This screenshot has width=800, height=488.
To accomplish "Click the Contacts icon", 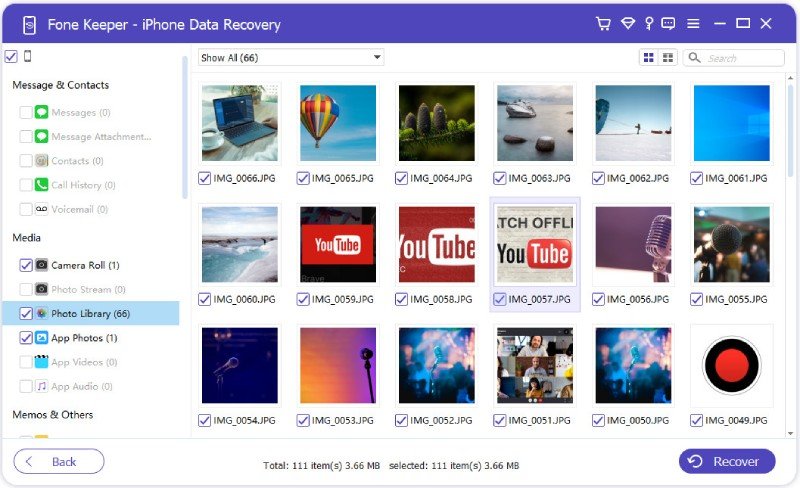I will tap(41, 161).
